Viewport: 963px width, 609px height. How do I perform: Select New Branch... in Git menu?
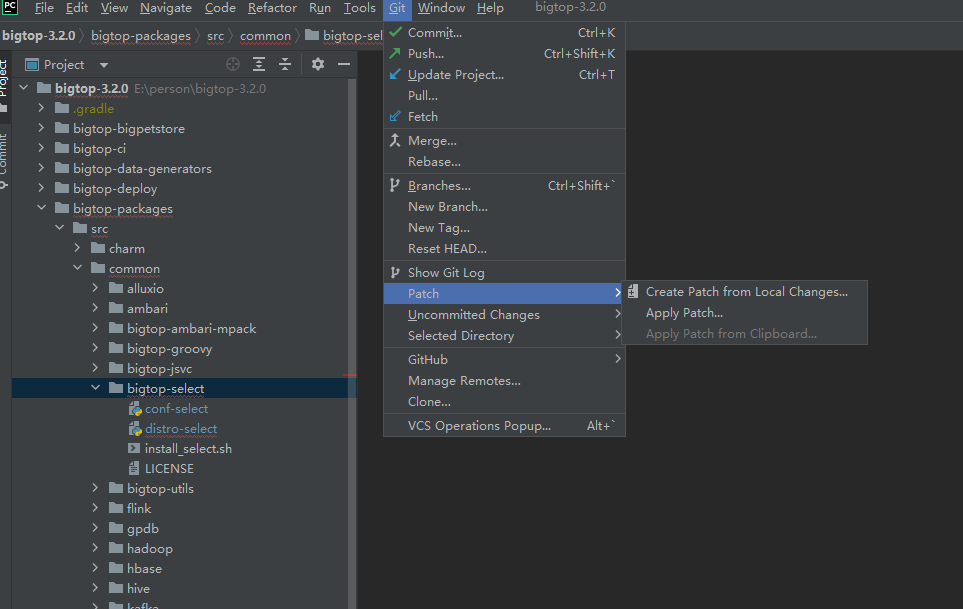click(504, 206)
